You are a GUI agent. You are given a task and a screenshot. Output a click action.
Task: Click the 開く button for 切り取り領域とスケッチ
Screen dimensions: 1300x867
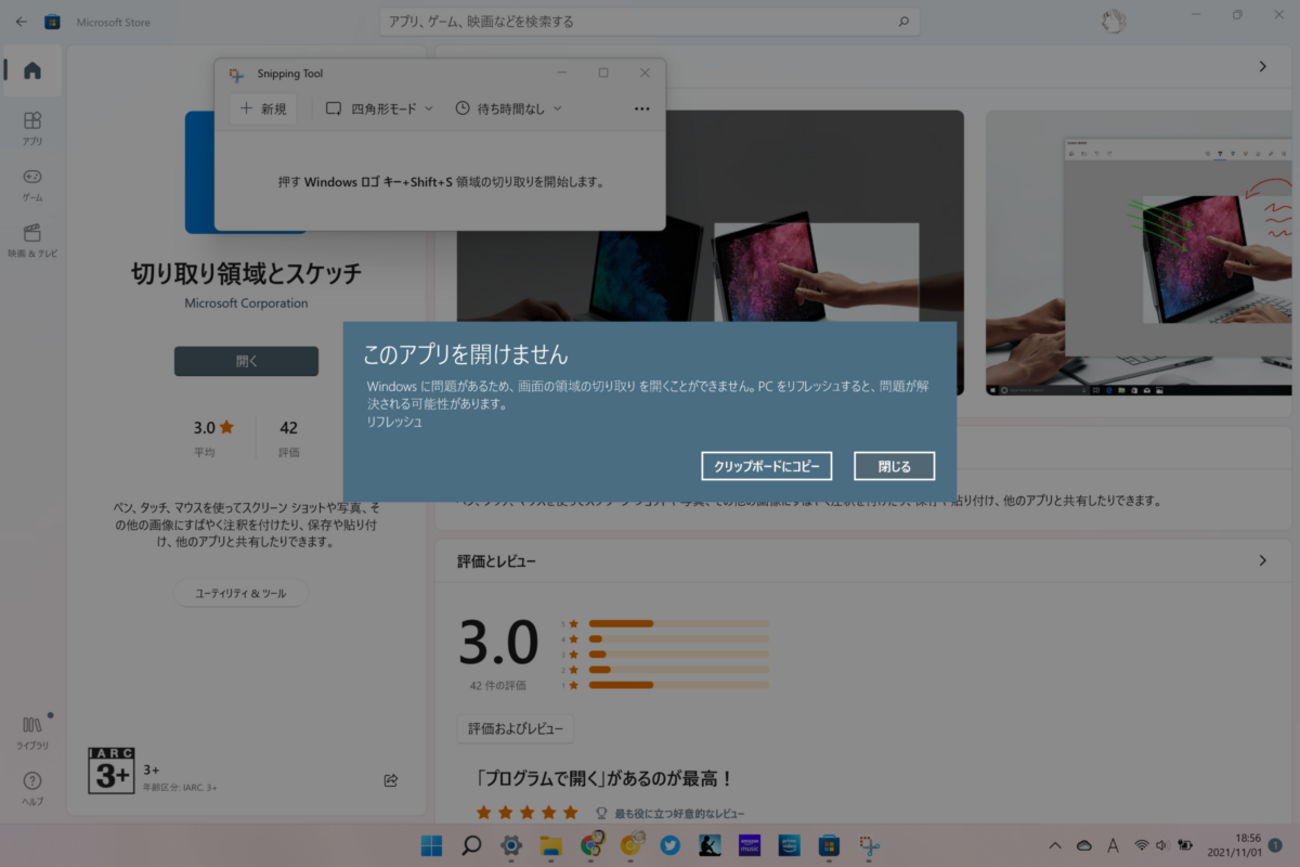pyautogui.click(x=246, y=361)
